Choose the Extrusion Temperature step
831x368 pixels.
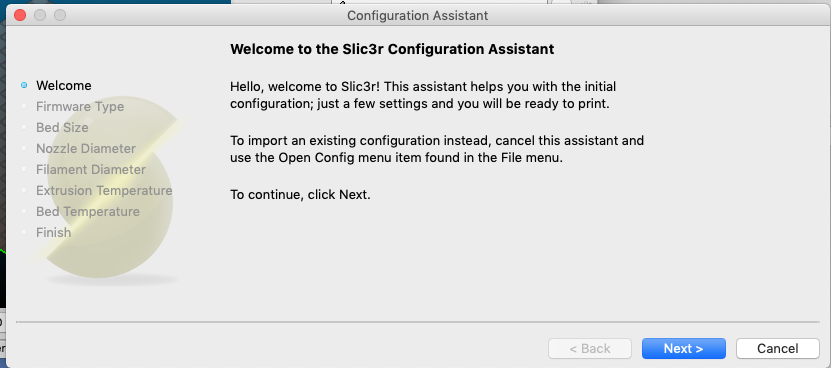[x=104, y=190]
